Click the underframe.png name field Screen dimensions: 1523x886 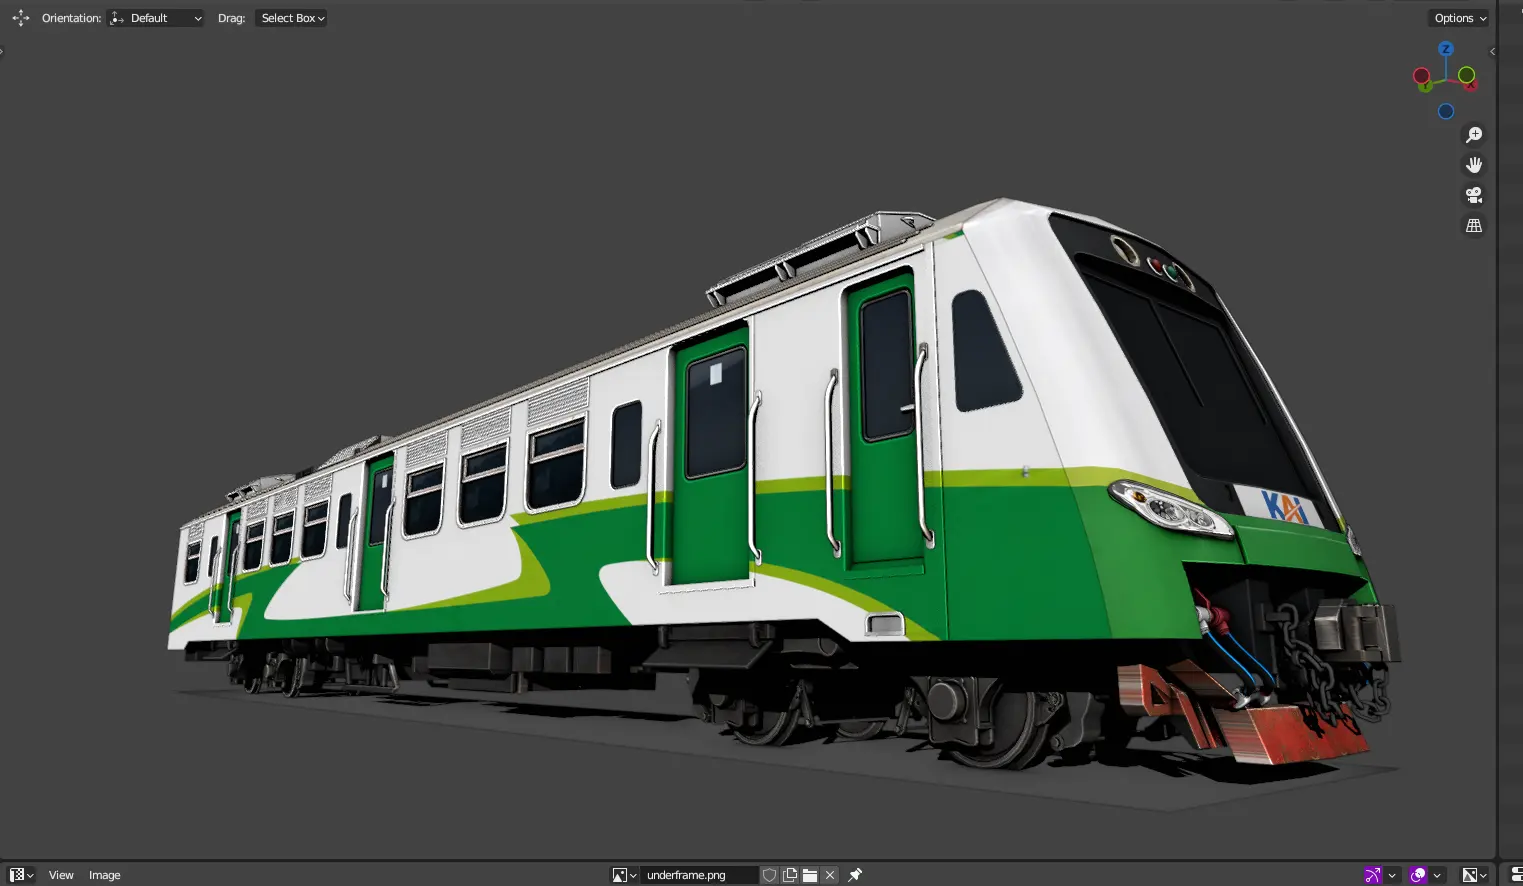pyautogui.click(x=698, y=875)
